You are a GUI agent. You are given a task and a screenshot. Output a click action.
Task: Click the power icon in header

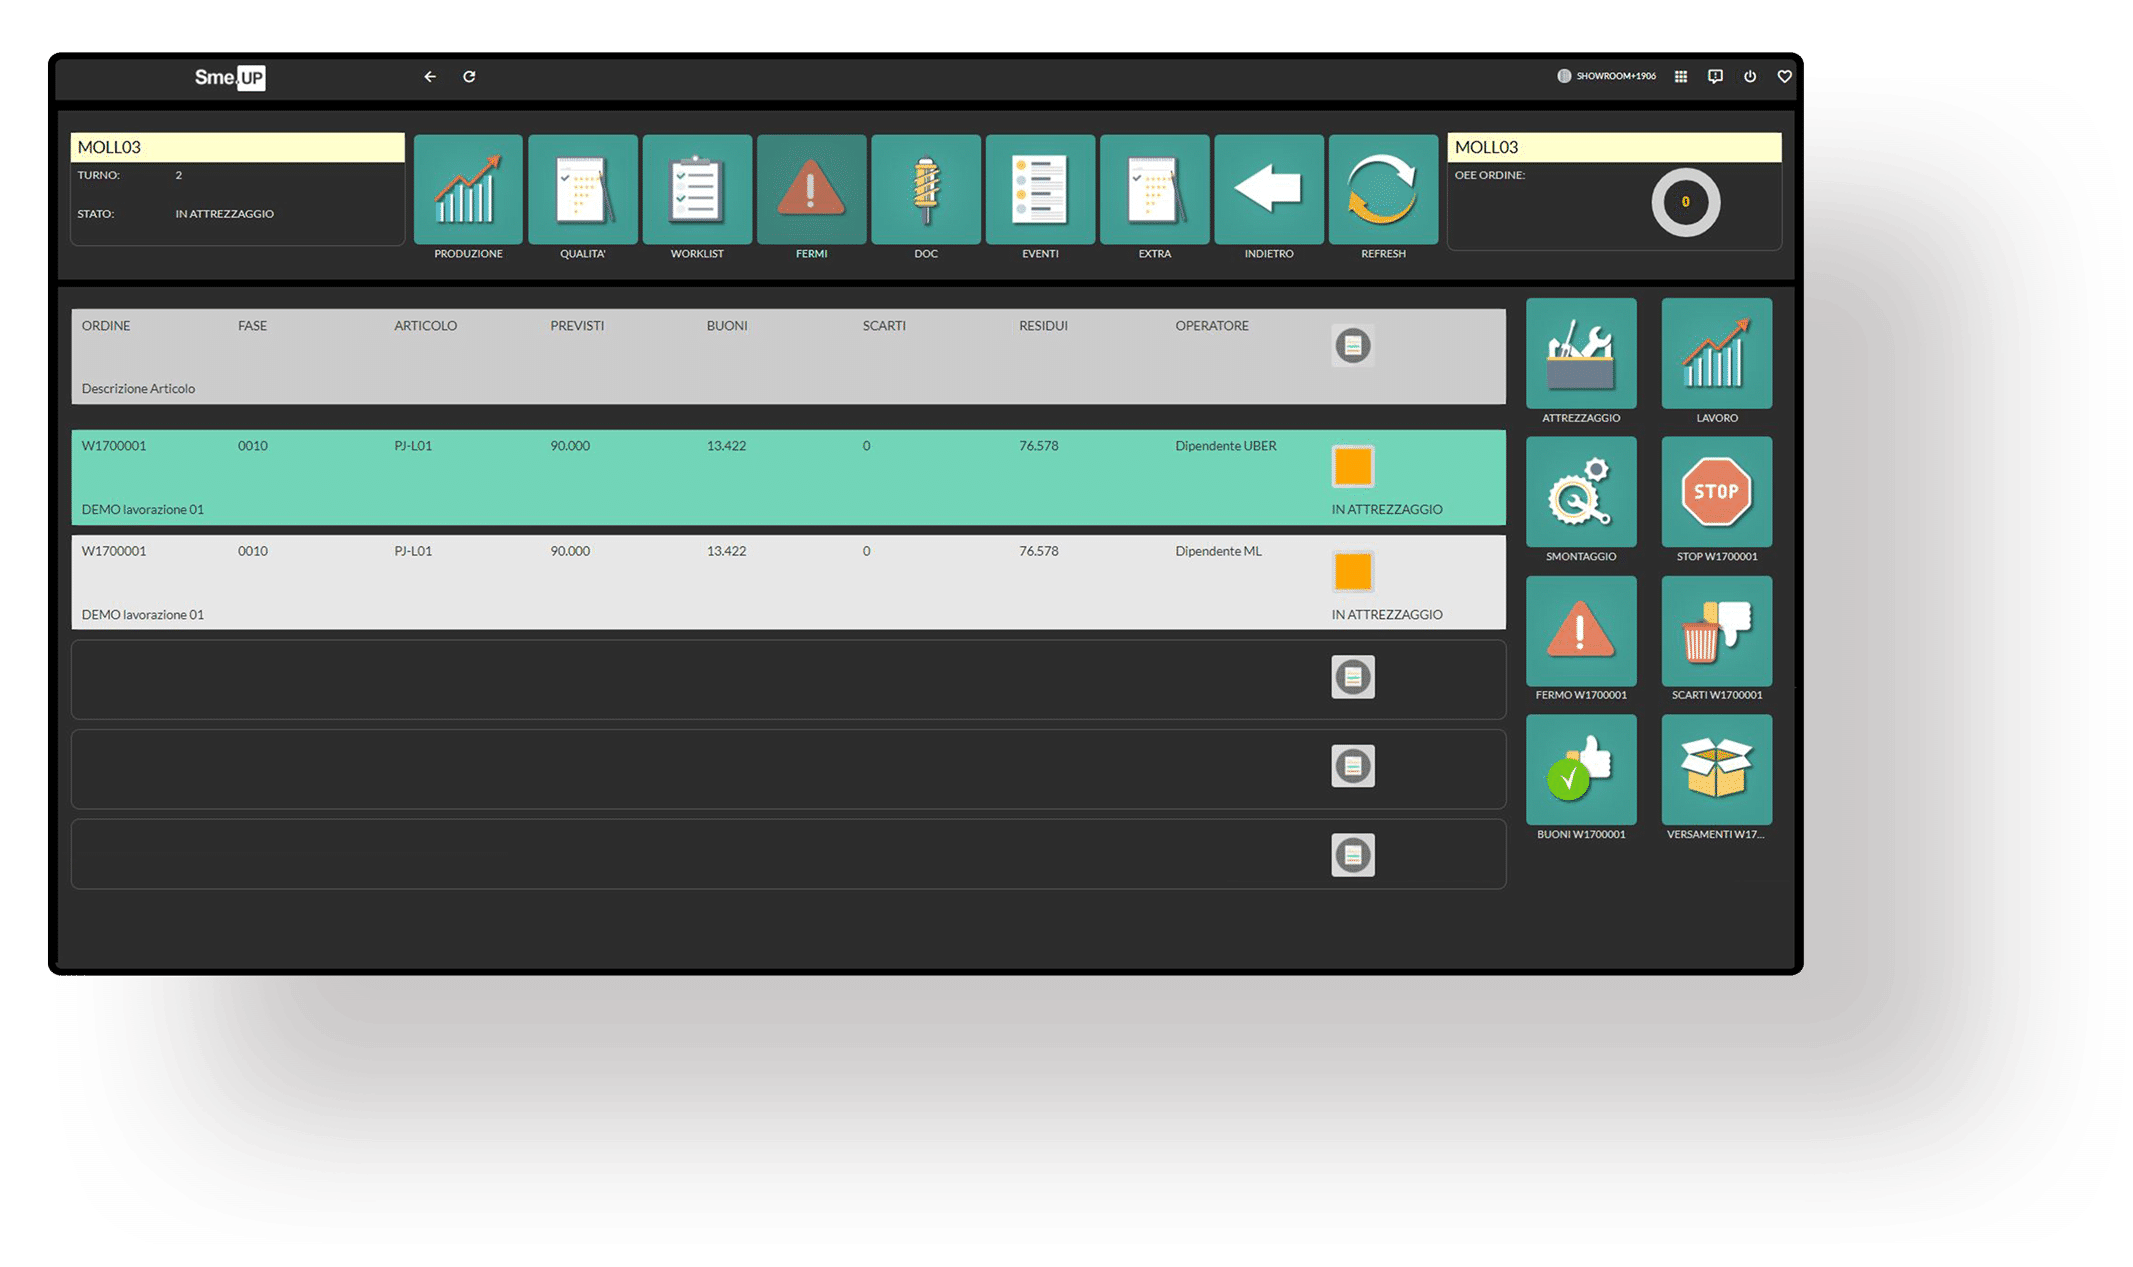pyautogui.click(x=1750, y=76)
